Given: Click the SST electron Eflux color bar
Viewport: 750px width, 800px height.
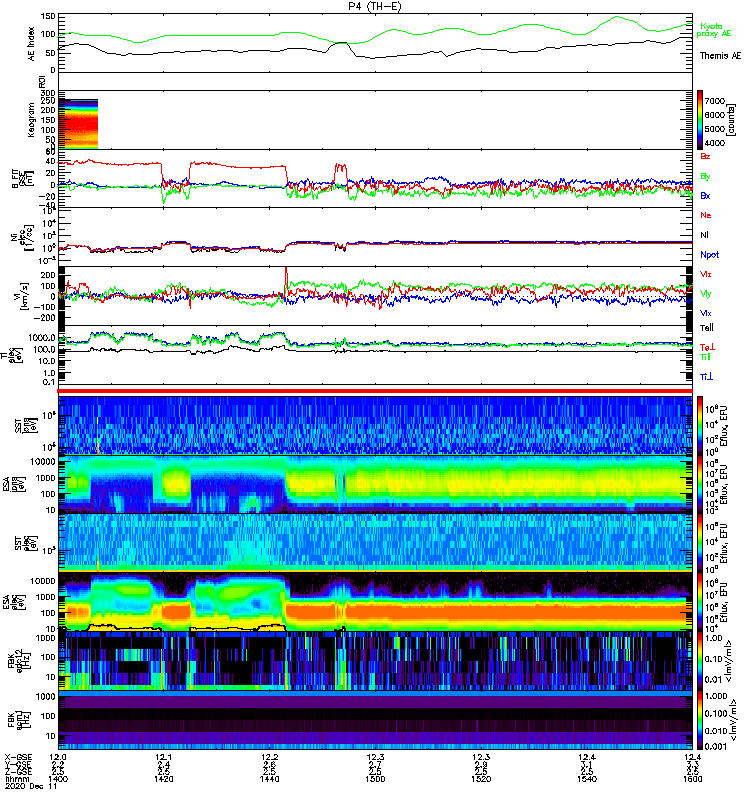Looking at the screenshot, I should pos(700,543).
